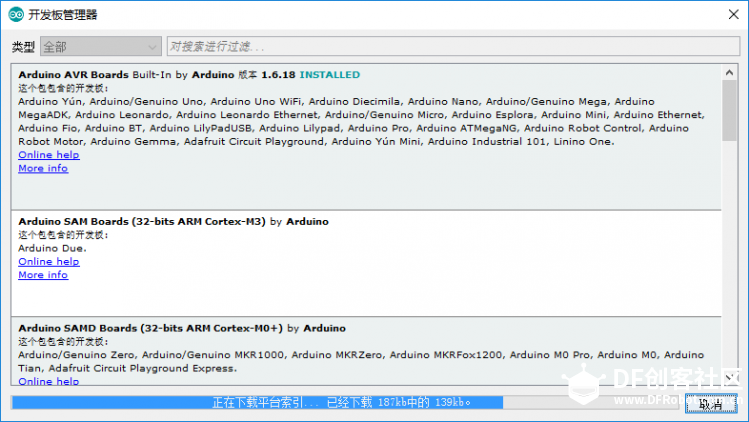Click the Arduino logo in title bar

coord(16,14)
